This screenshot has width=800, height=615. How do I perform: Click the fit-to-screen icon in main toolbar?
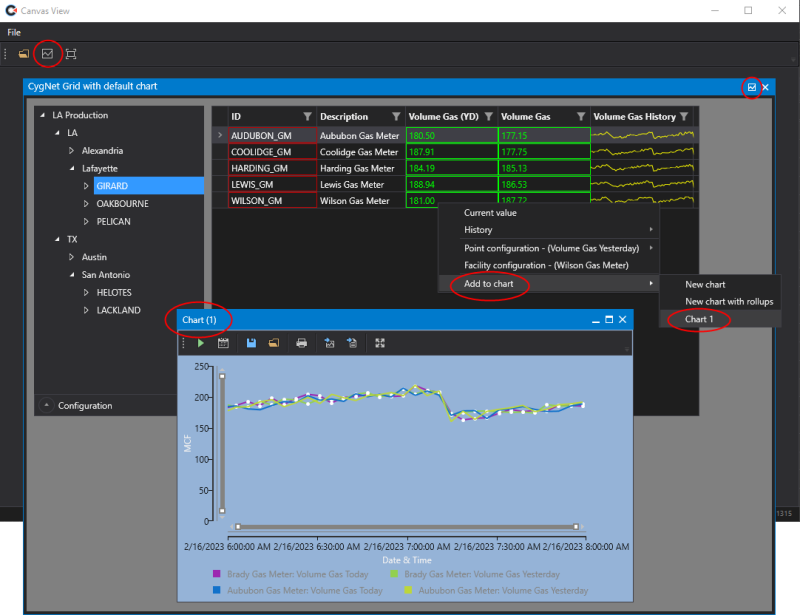pos(71,54)
